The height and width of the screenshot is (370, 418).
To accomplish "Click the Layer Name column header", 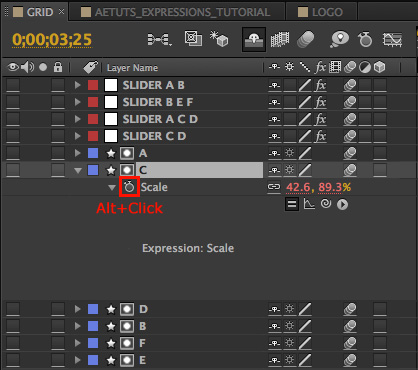I will point(132,68).
